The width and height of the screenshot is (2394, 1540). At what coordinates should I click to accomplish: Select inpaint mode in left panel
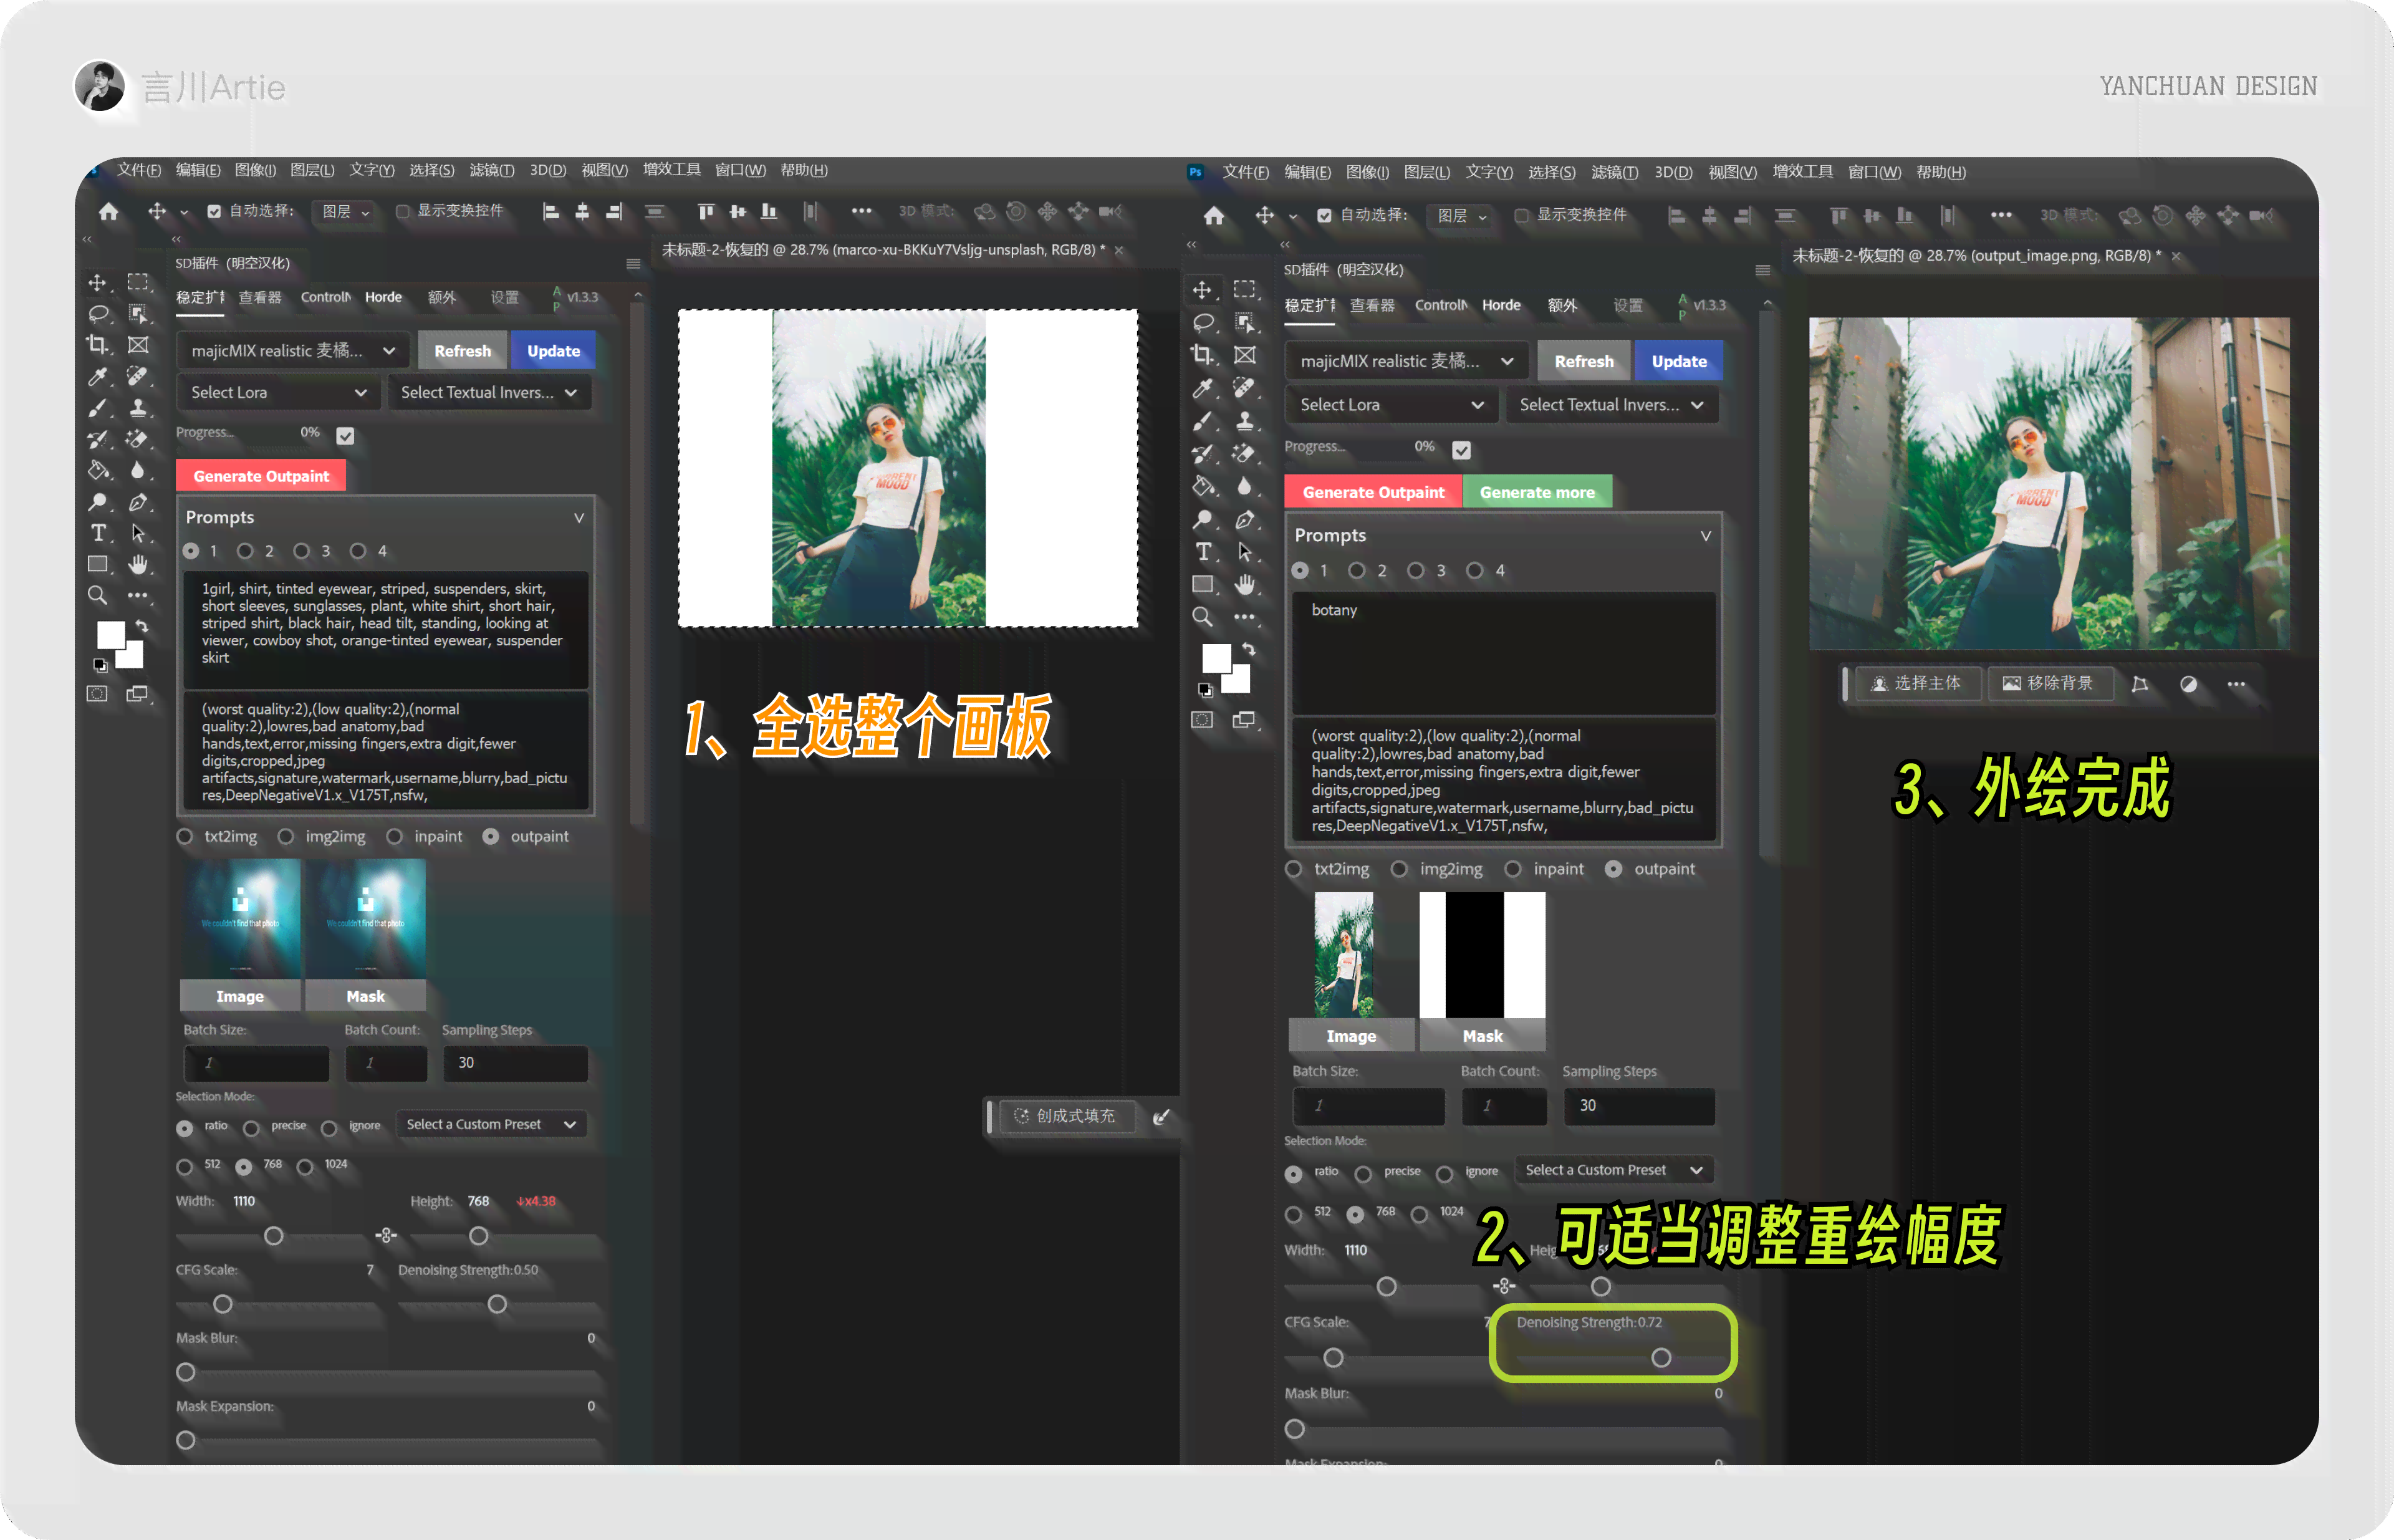[x=394, y=836]
